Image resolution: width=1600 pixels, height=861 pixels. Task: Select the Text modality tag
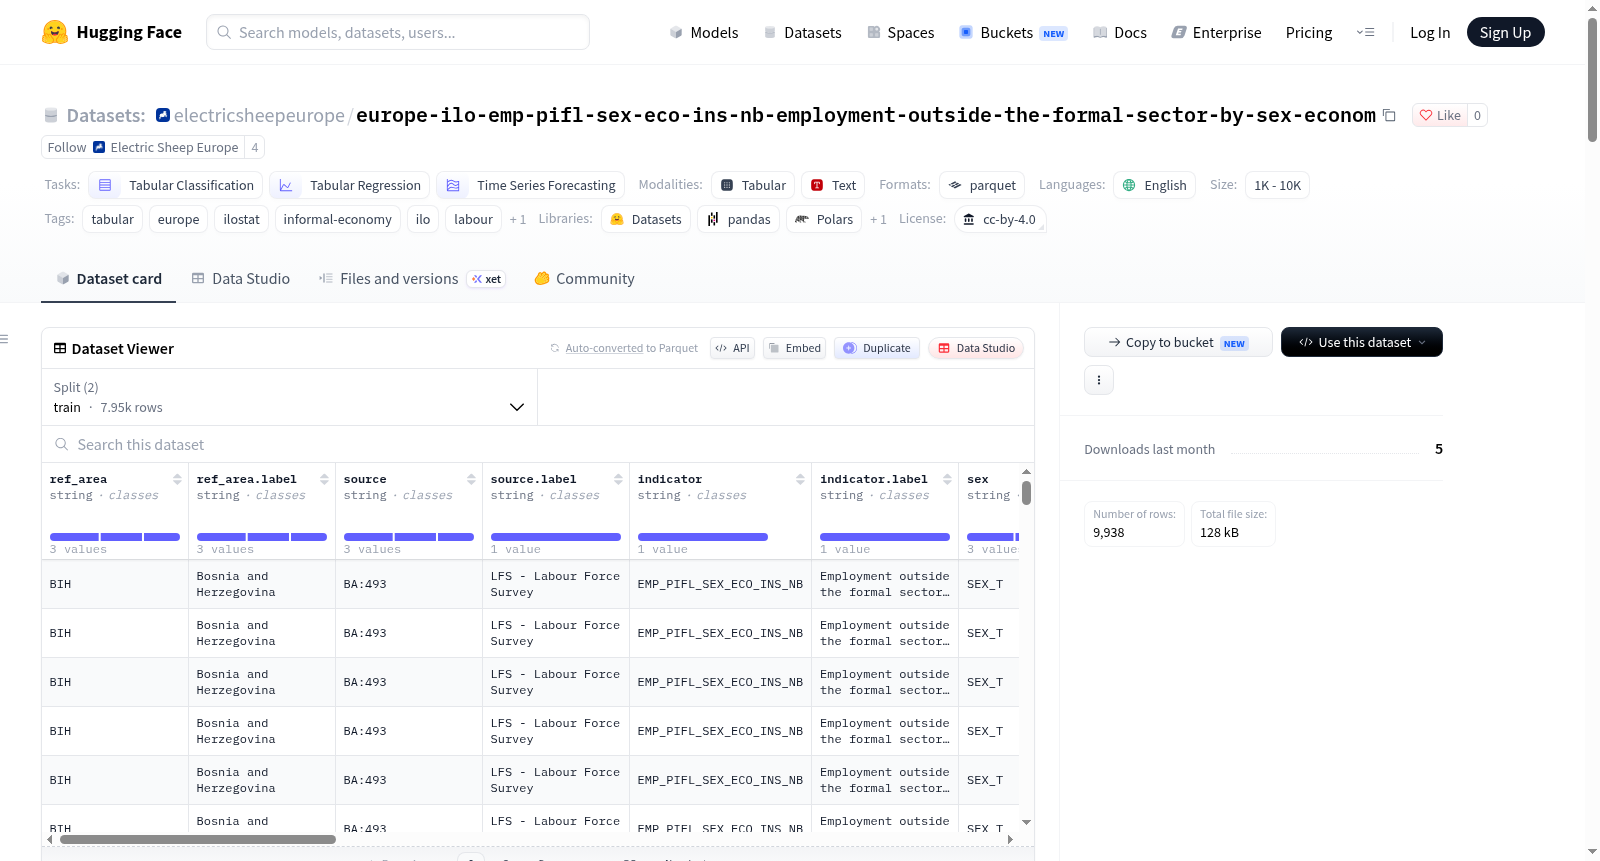pyautogui.click(x=833, y=185)
